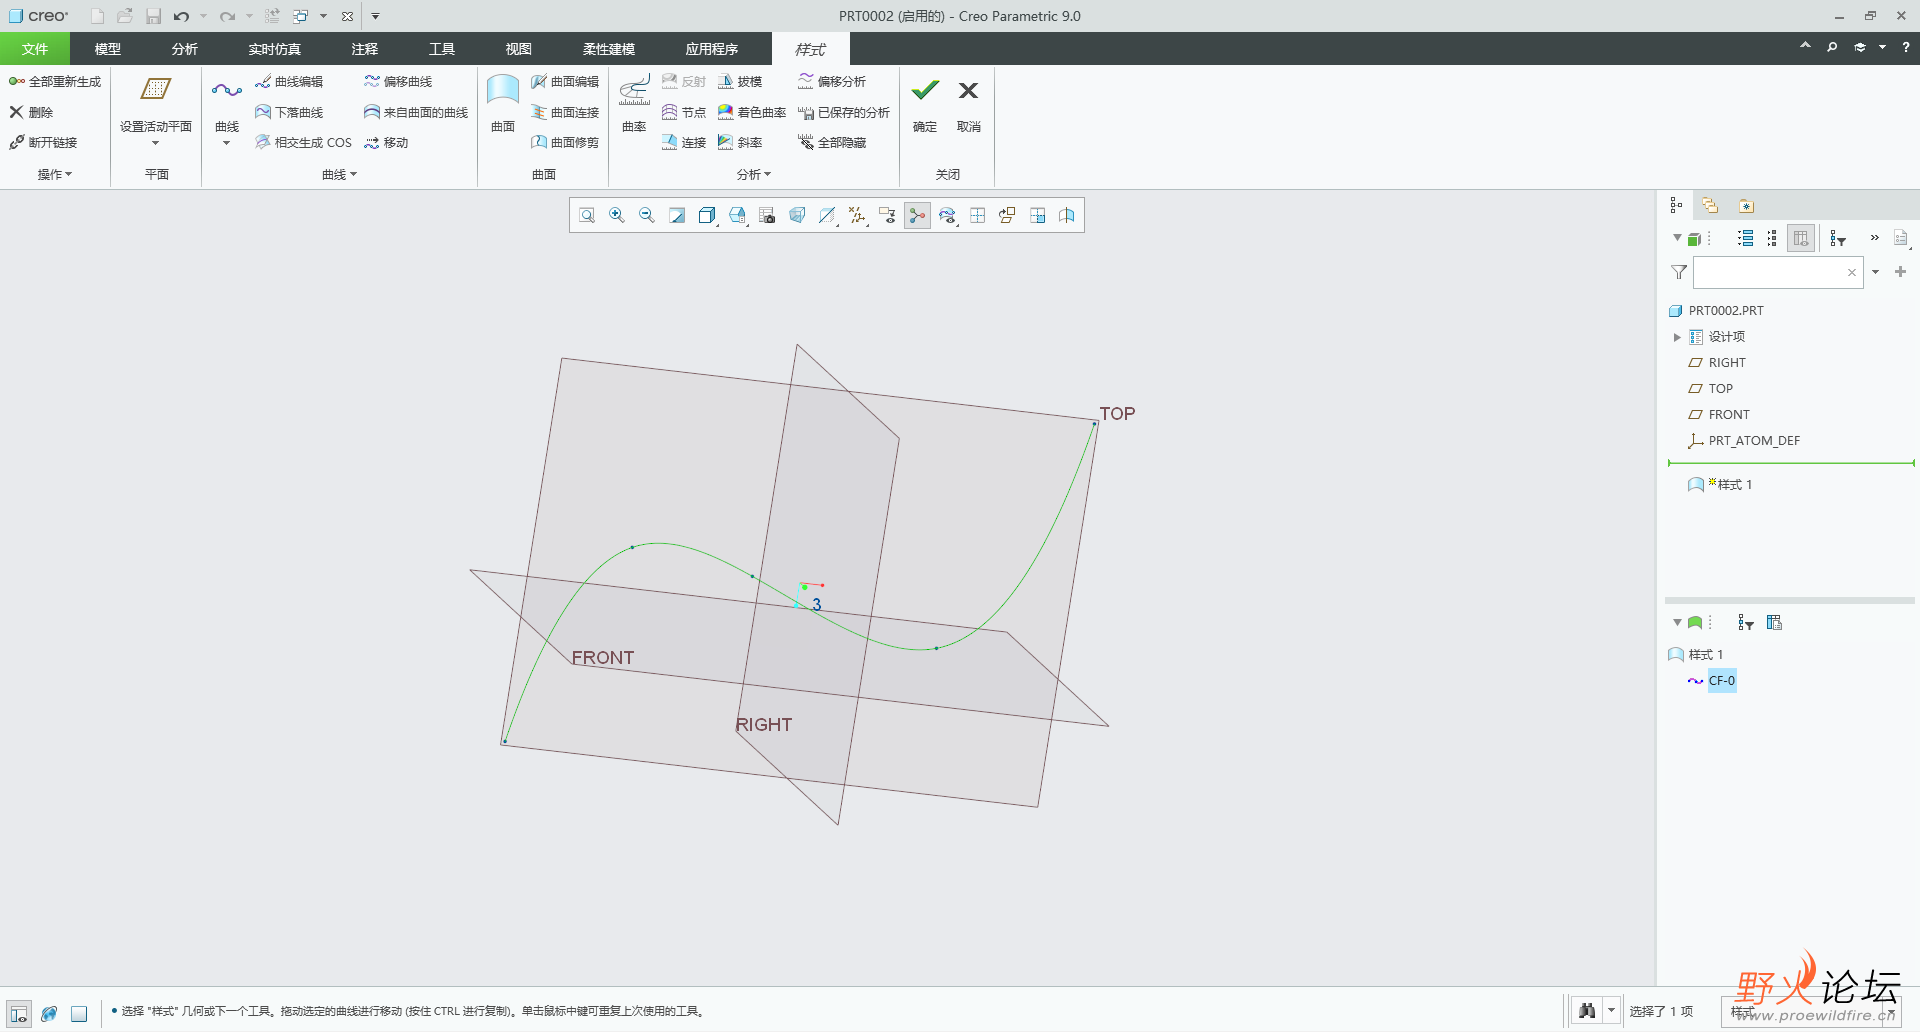Click the Zoom In magnifier icon
Image resolution: width=1920 pixels, height=1032 pixels.
click(617, 215)
